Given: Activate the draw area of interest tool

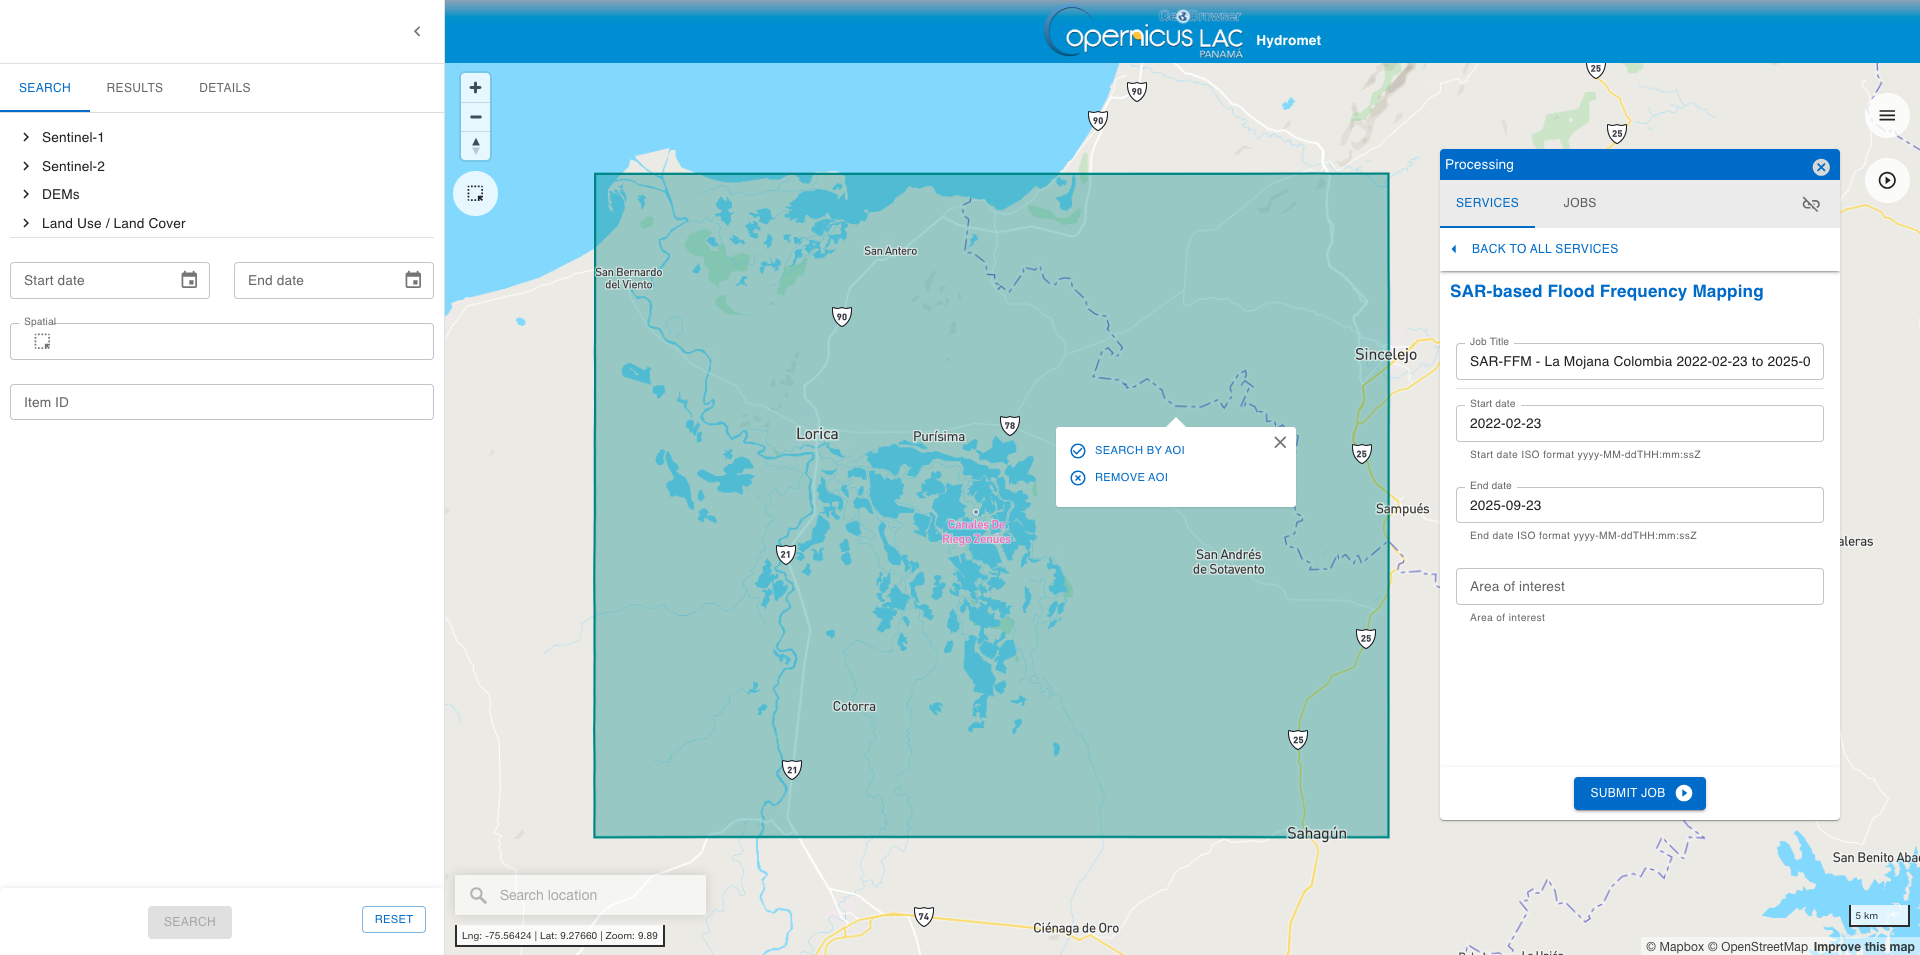Looking at the screenshot, I should point(475,193).
